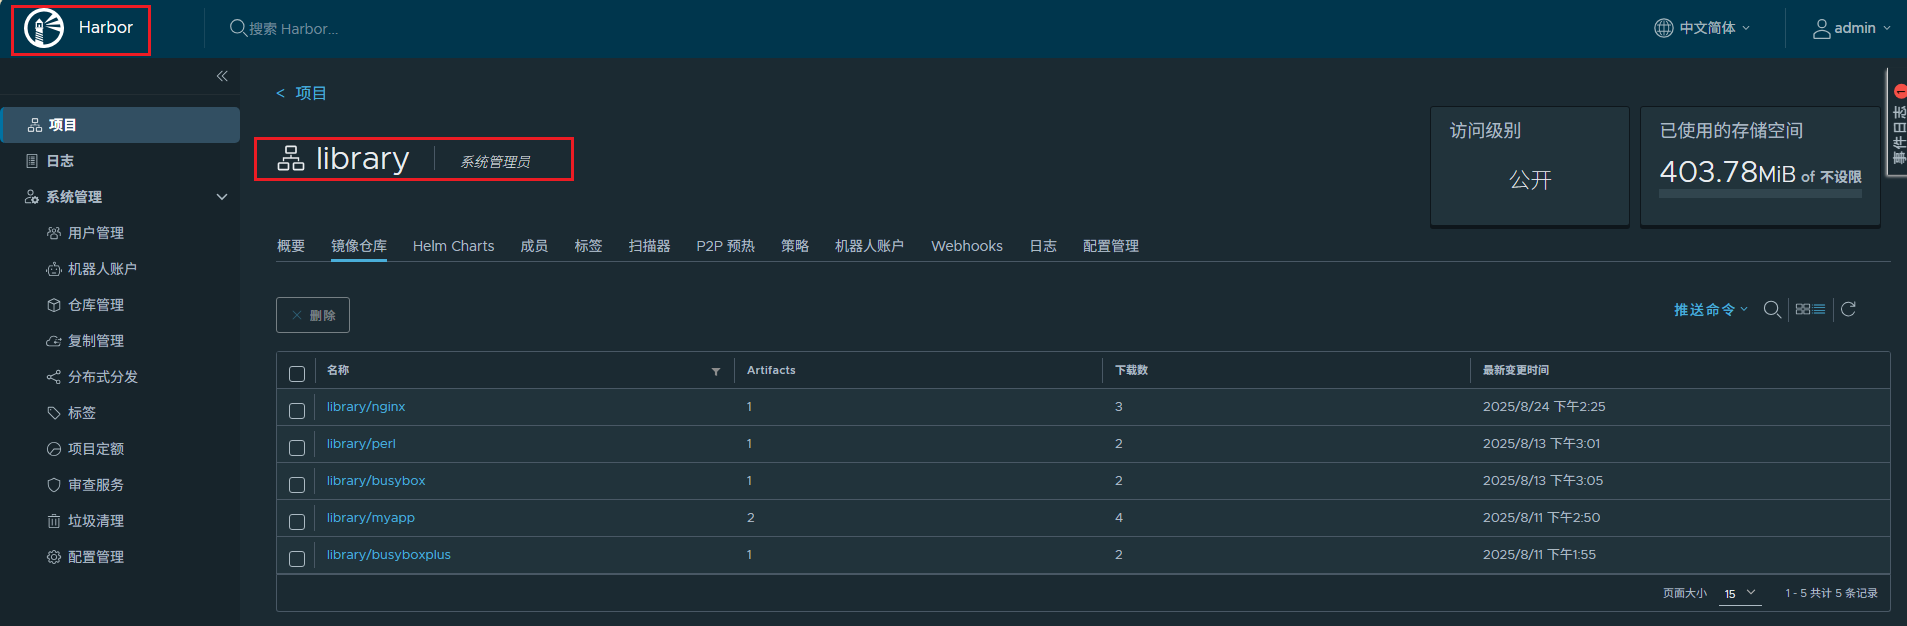Check the library/perl row checkbox

tap(297, 448)
